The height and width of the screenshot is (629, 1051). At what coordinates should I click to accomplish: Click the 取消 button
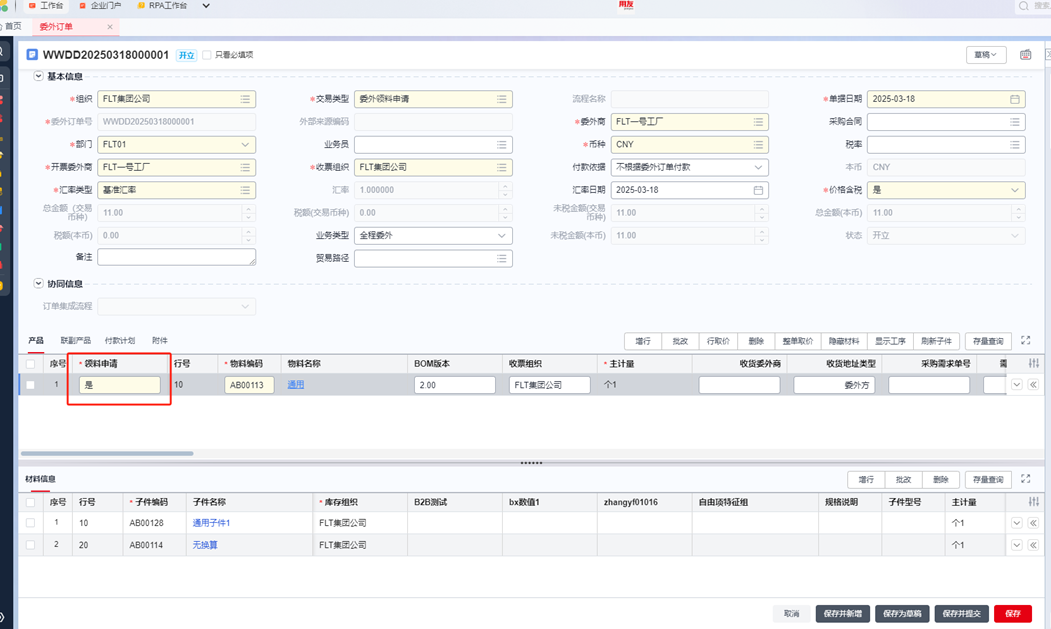click(792, 614)
